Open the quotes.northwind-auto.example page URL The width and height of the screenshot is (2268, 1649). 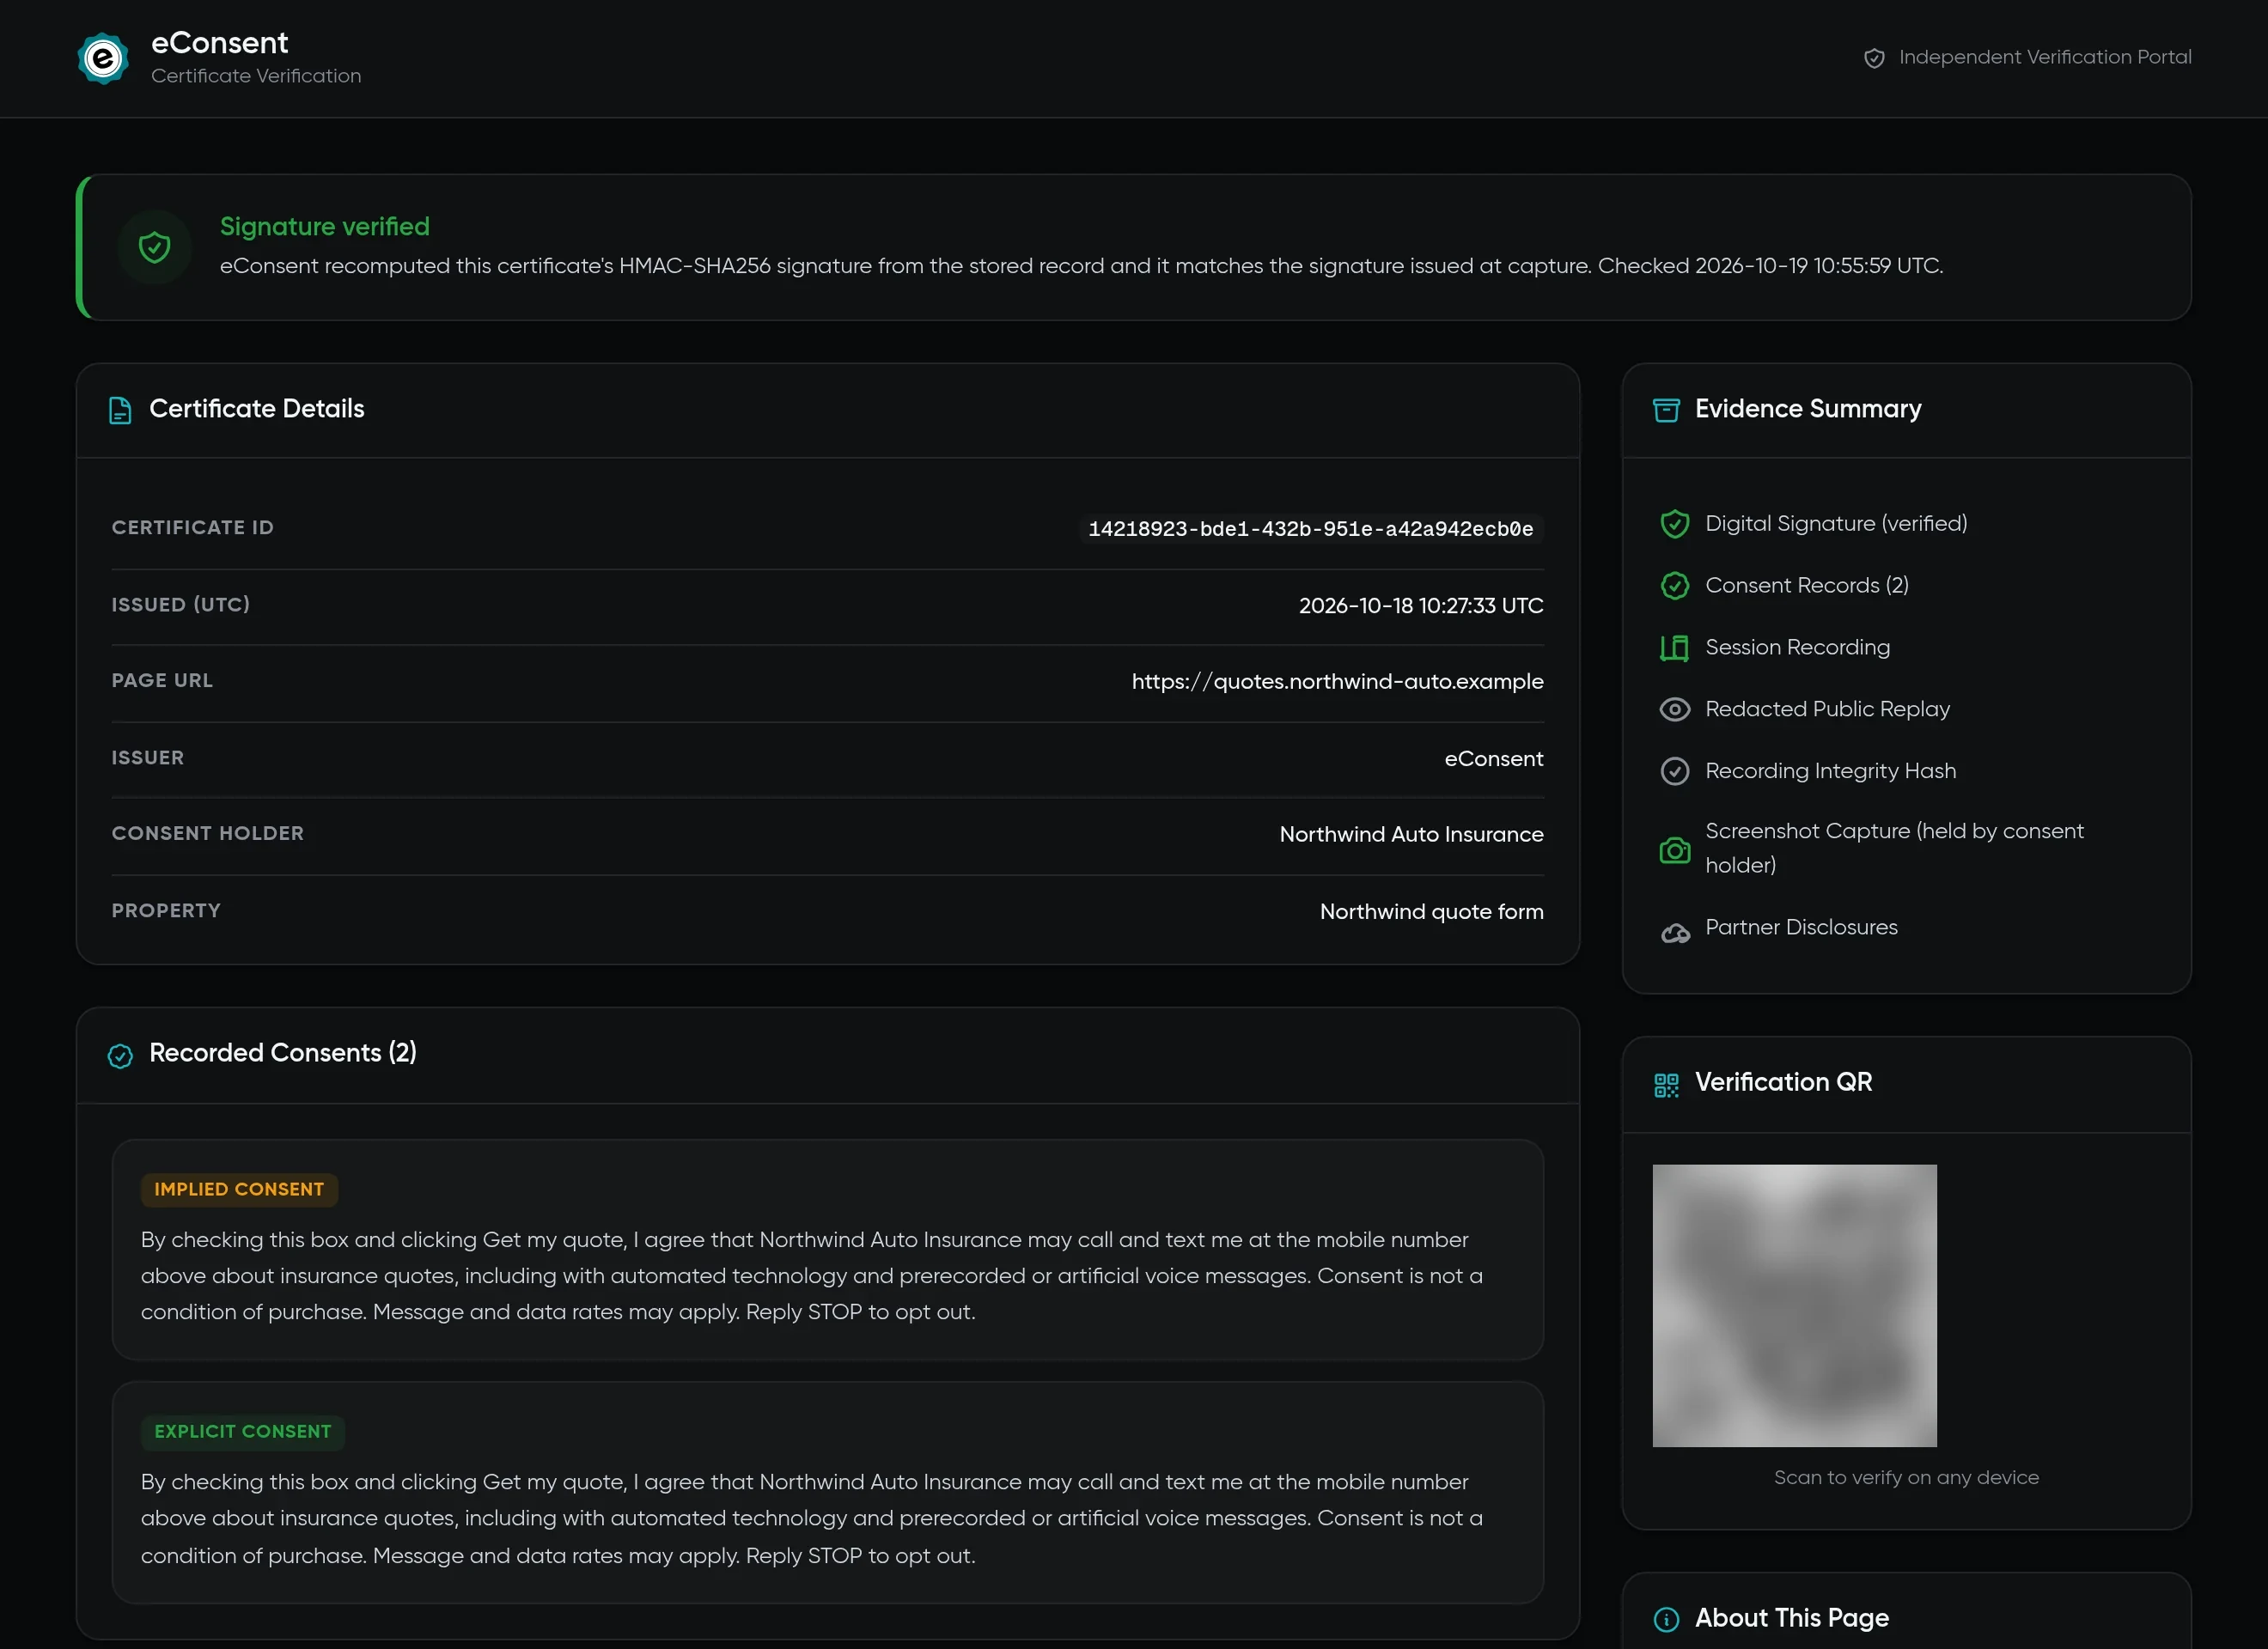click(1337, 682)
